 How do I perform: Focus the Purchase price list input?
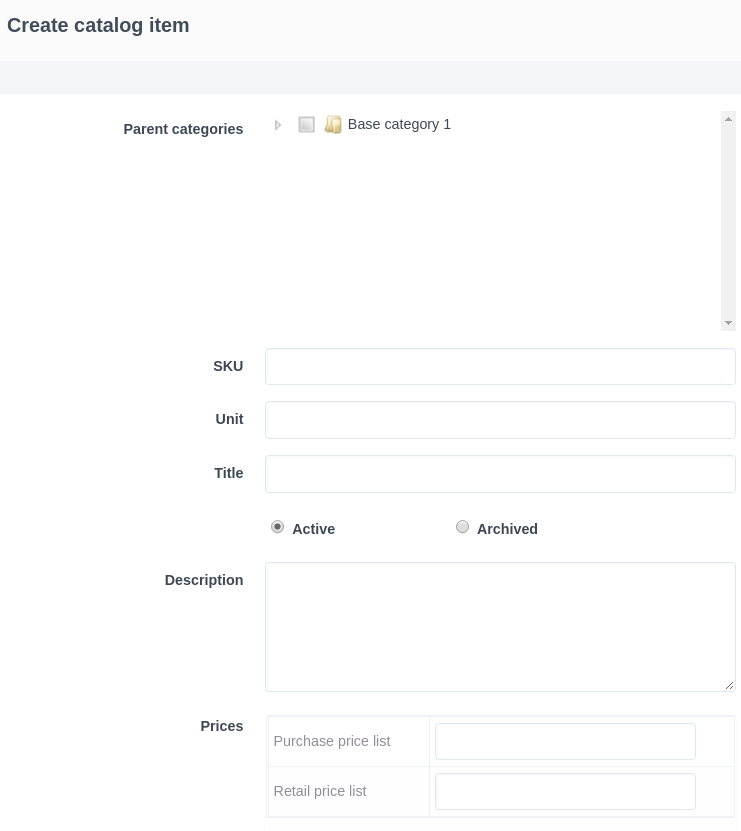[x=565, y=741]
